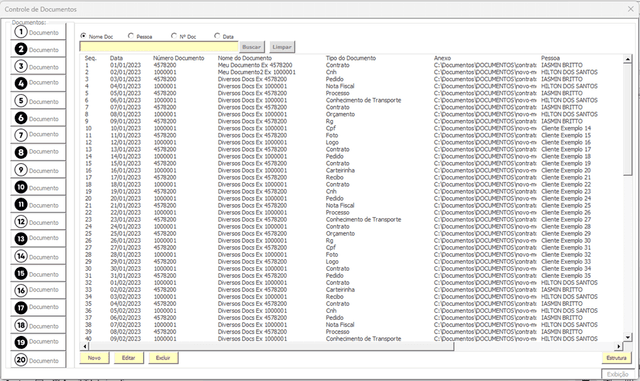Open Documento number 15 in sidebar

tap(38, 273)
